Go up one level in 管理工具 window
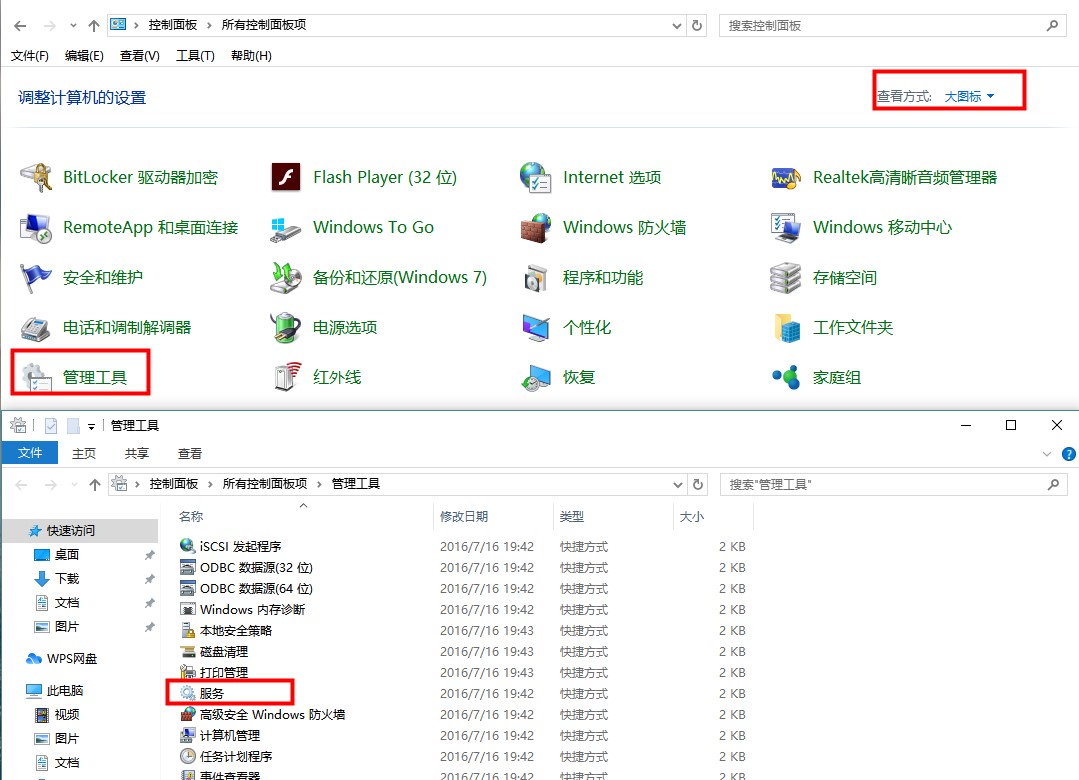 [95, 485]
